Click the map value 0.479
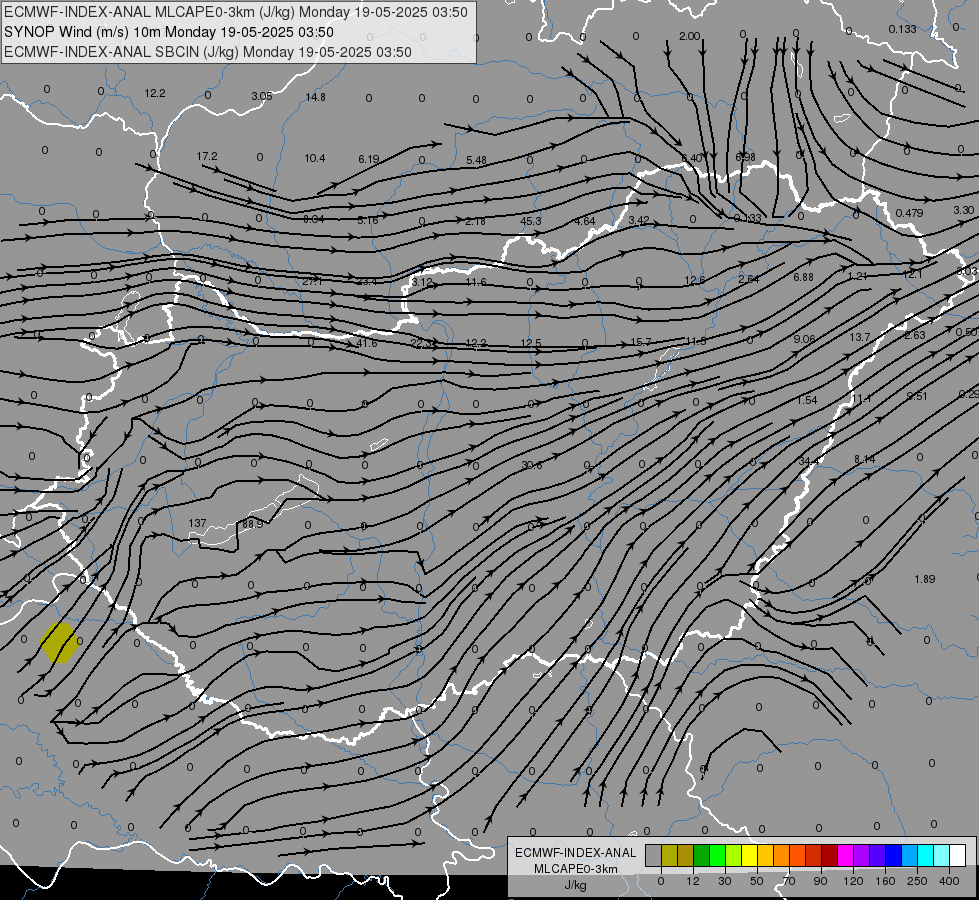Screen dimensions: 979x900 pos(909,213)
